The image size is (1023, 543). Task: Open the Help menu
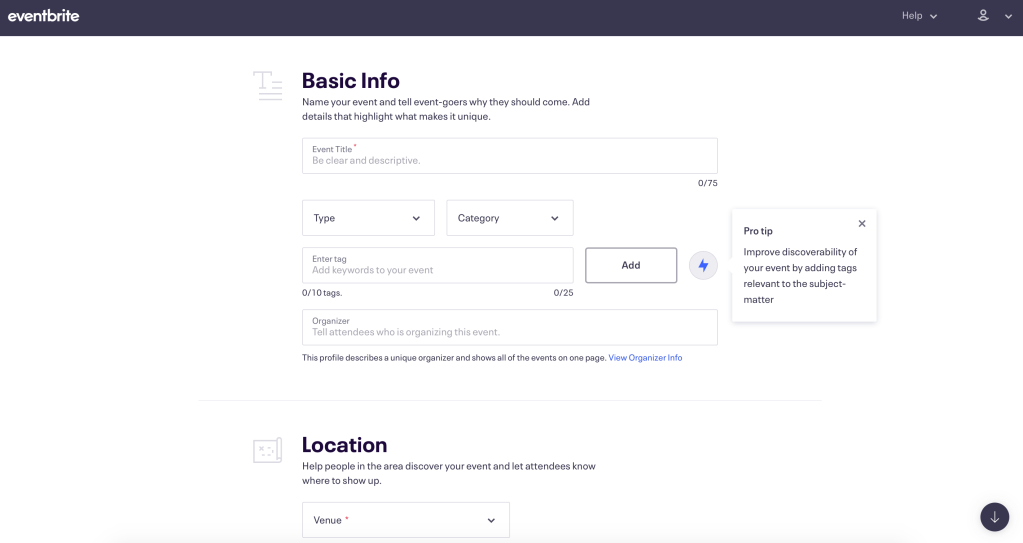click(x=919, y=16)
